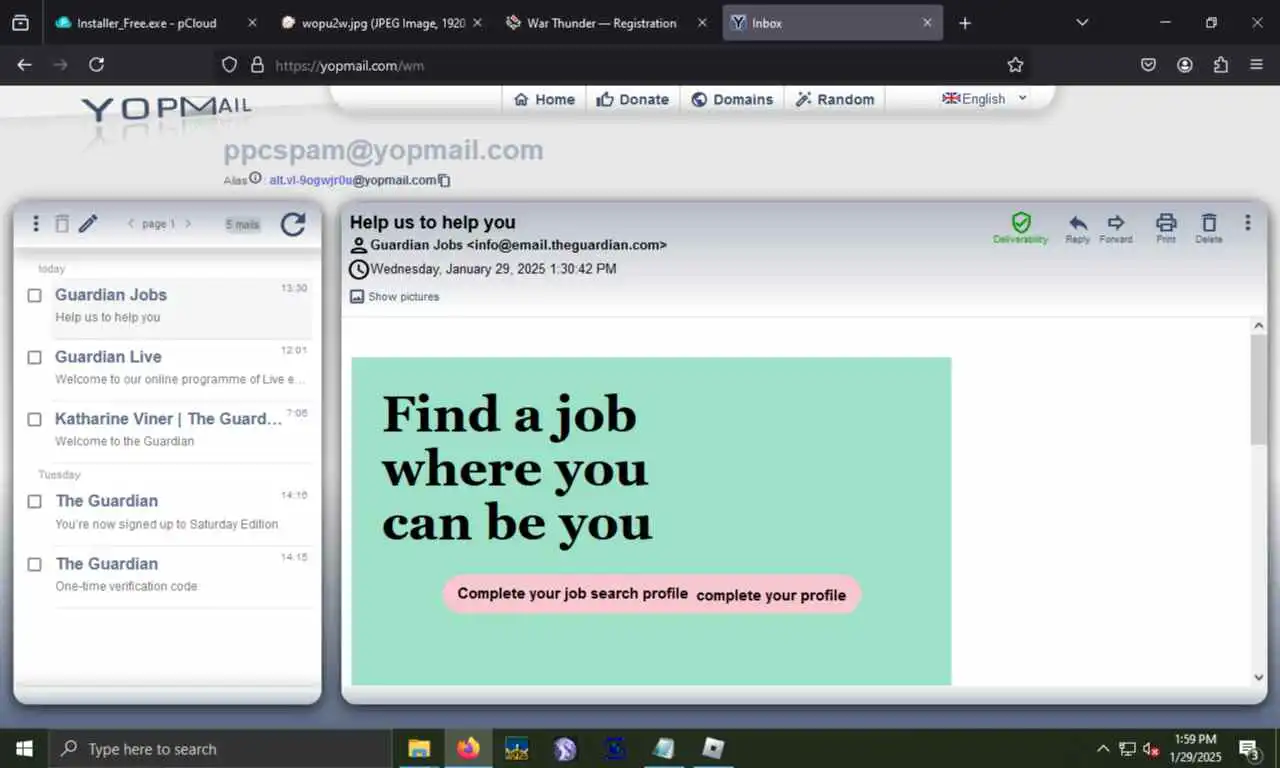This screenshot has height=768, width=1280.
Task: Tick the Guardian Live mail checkbox
Action: tap(35, 357)
